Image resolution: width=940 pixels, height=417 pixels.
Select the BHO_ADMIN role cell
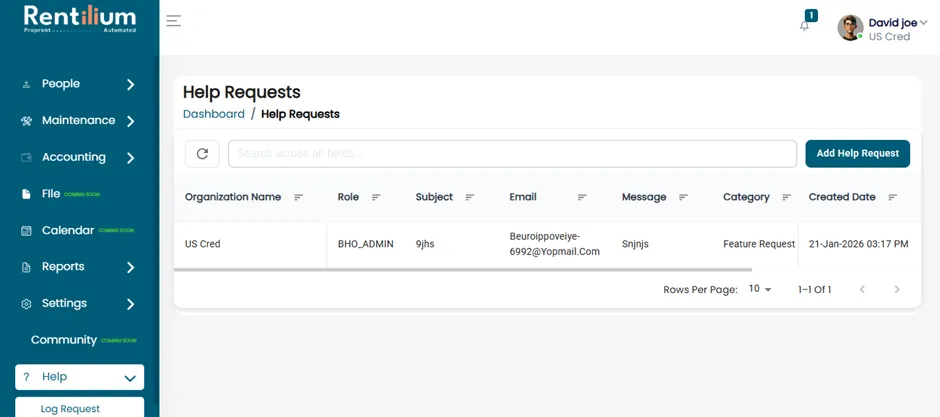click(366, 244)
